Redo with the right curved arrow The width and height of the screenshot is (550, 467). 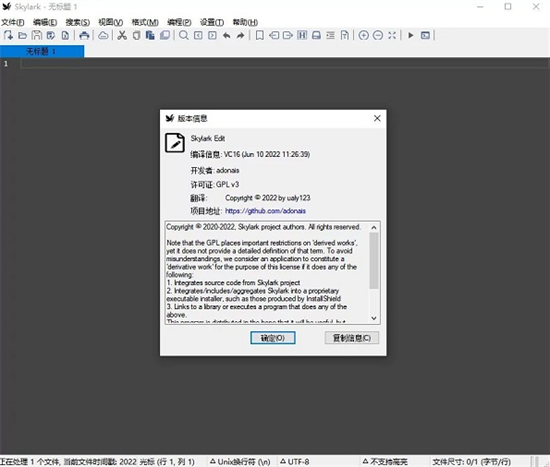pos(240,35)
